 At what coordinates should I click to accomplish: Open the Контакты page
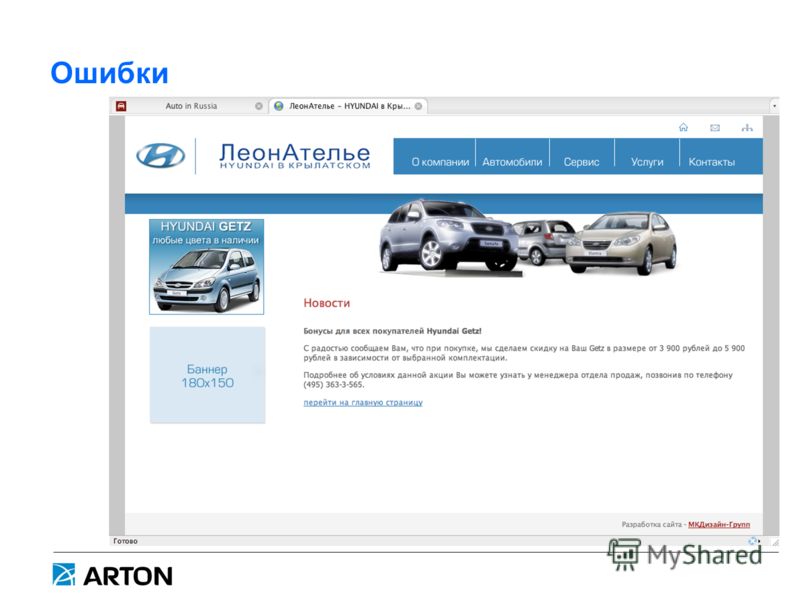coord(712,162)
